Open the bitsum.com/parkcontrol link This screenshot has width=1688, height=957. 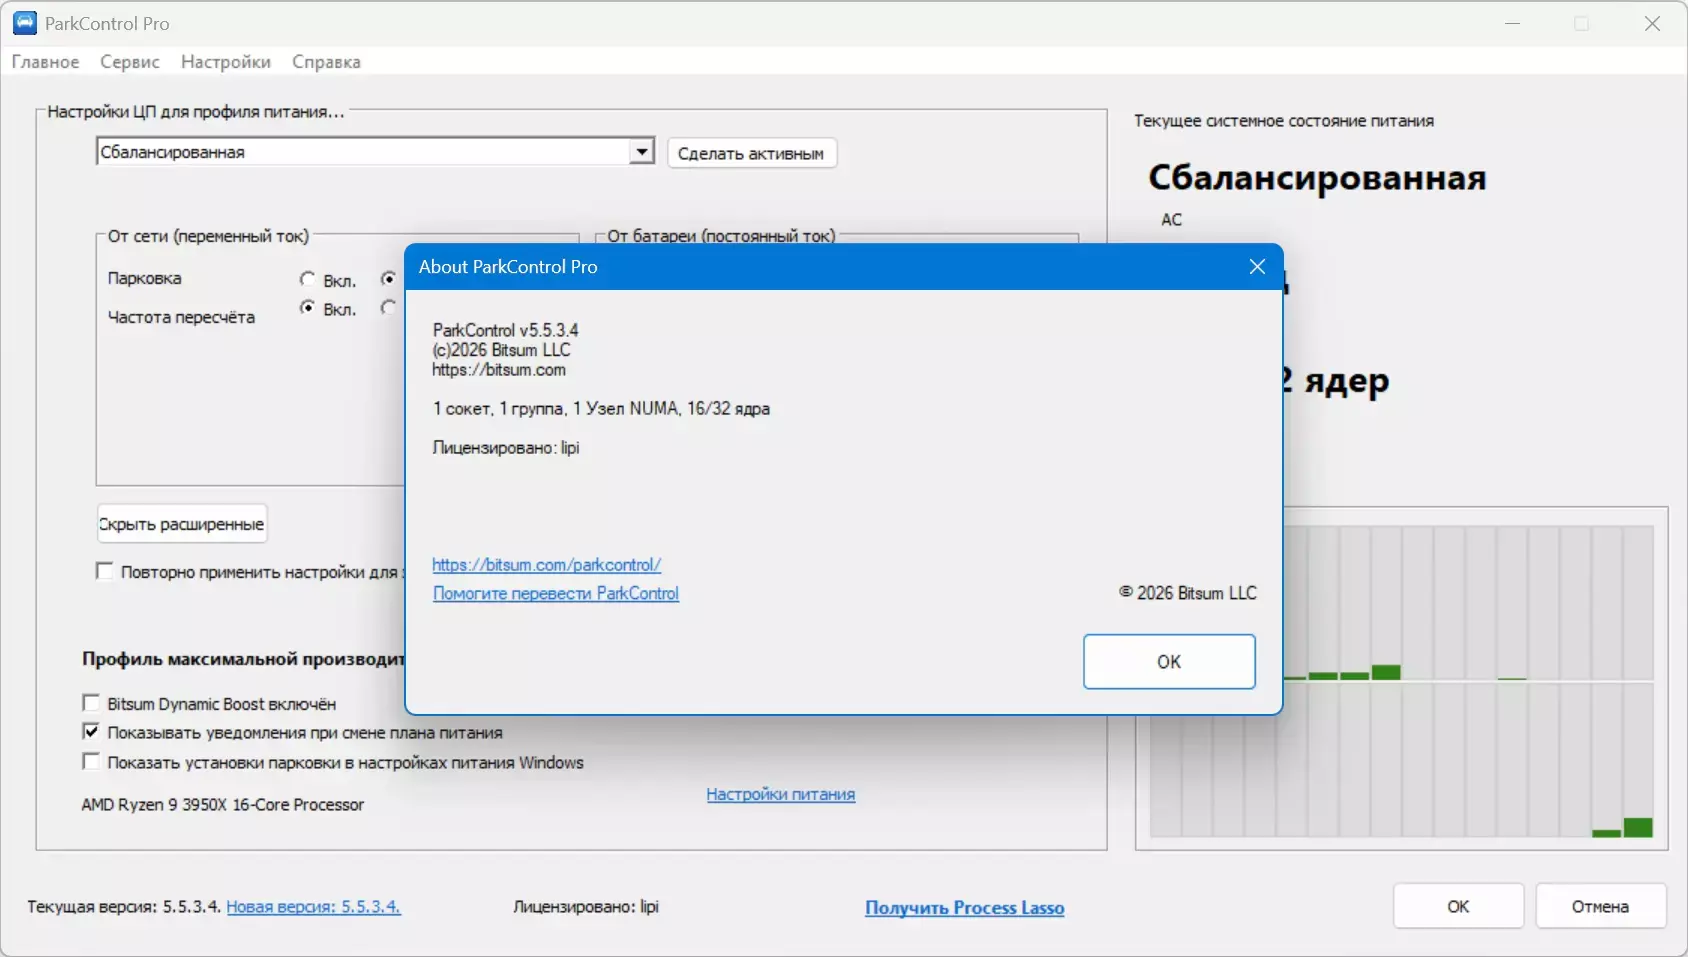[x=547, y=564]
